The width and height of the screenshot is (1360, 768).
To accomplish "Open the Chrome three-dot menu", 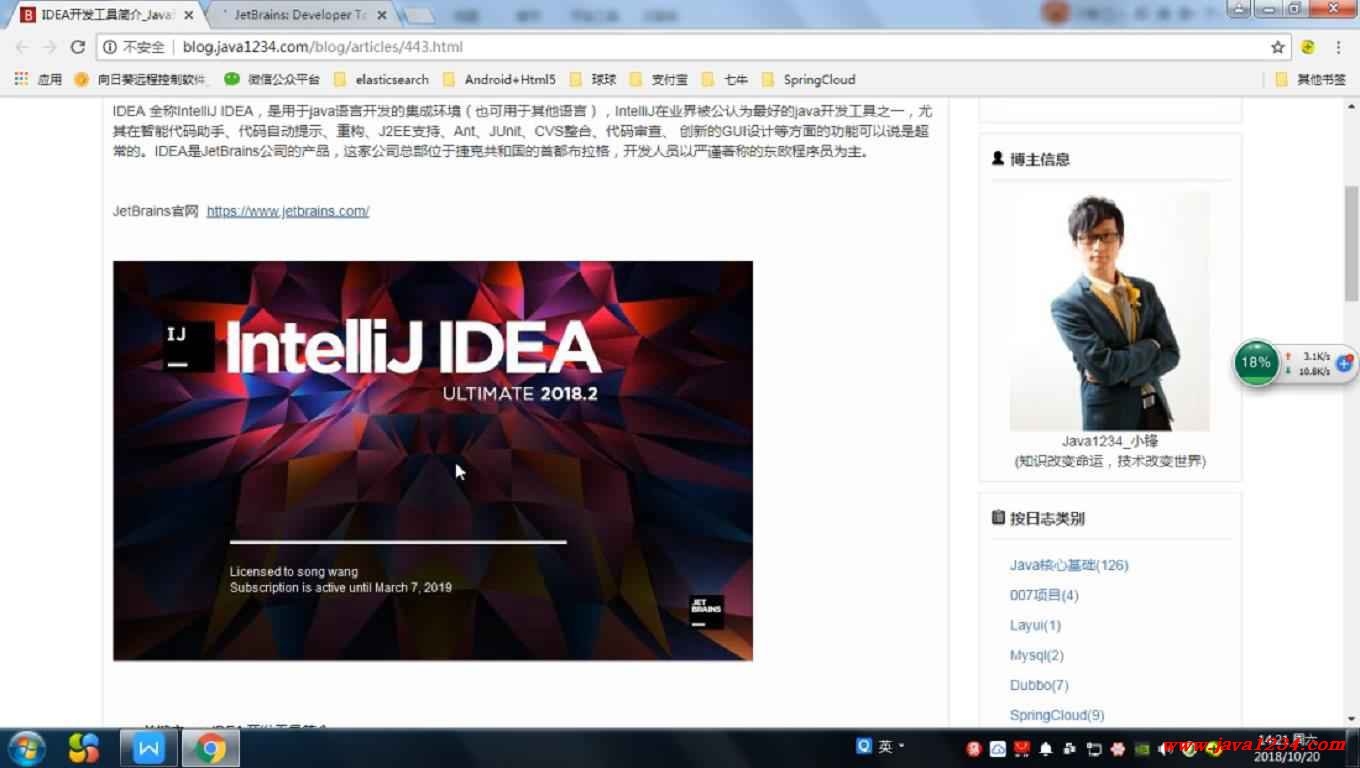I will pos(1339,46).
